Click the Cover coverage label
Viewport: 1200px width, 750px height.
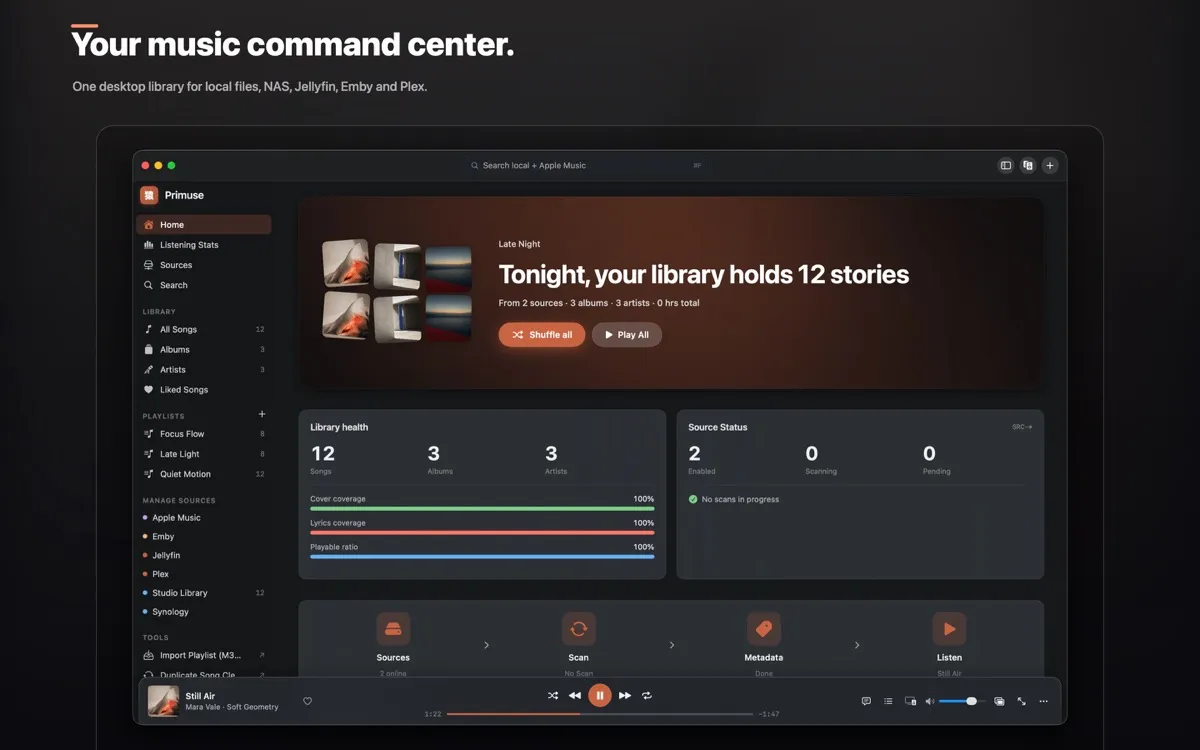338,499
